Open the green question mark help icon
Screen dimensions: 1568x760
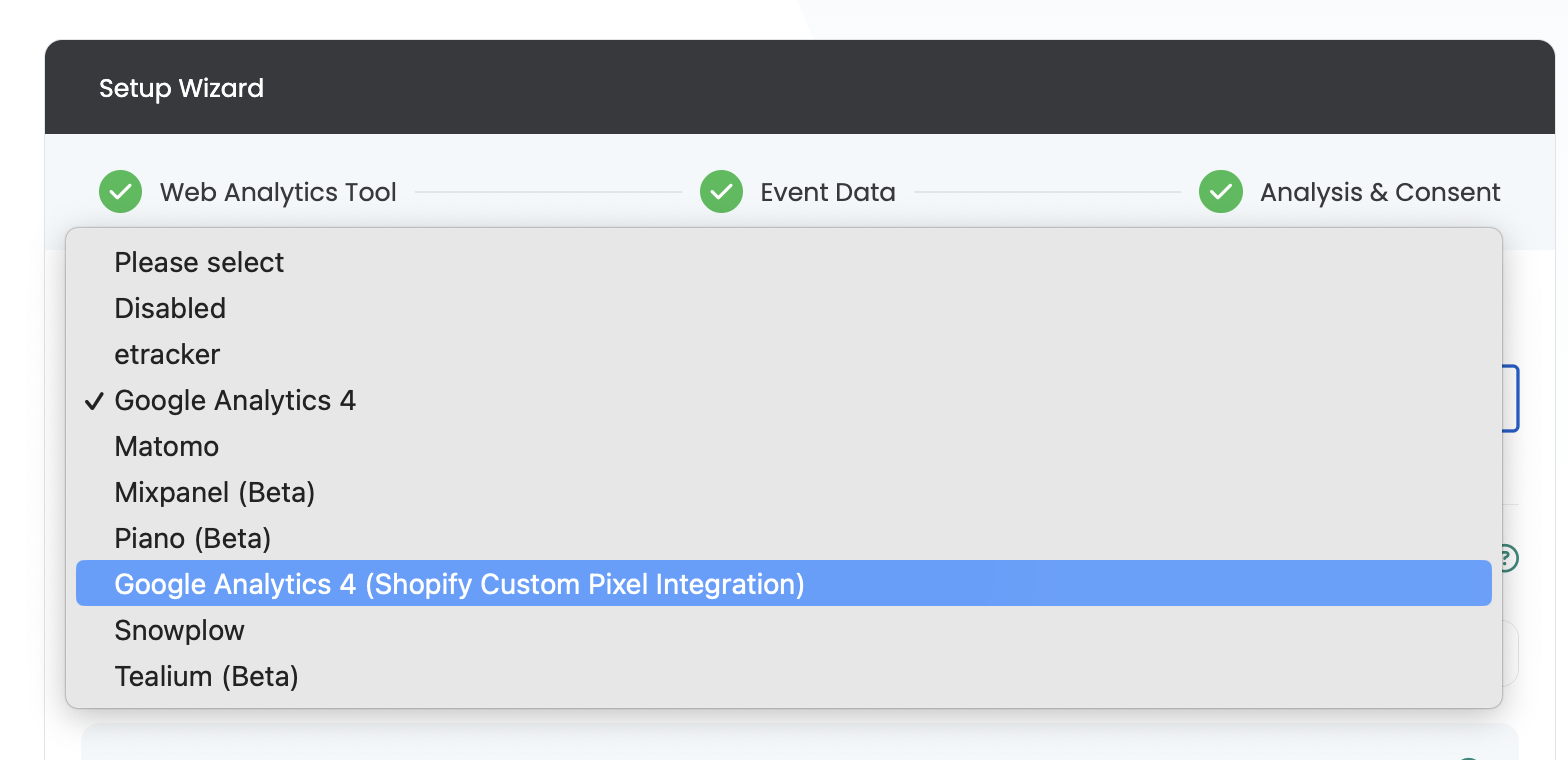click(x=1508, y=558)
